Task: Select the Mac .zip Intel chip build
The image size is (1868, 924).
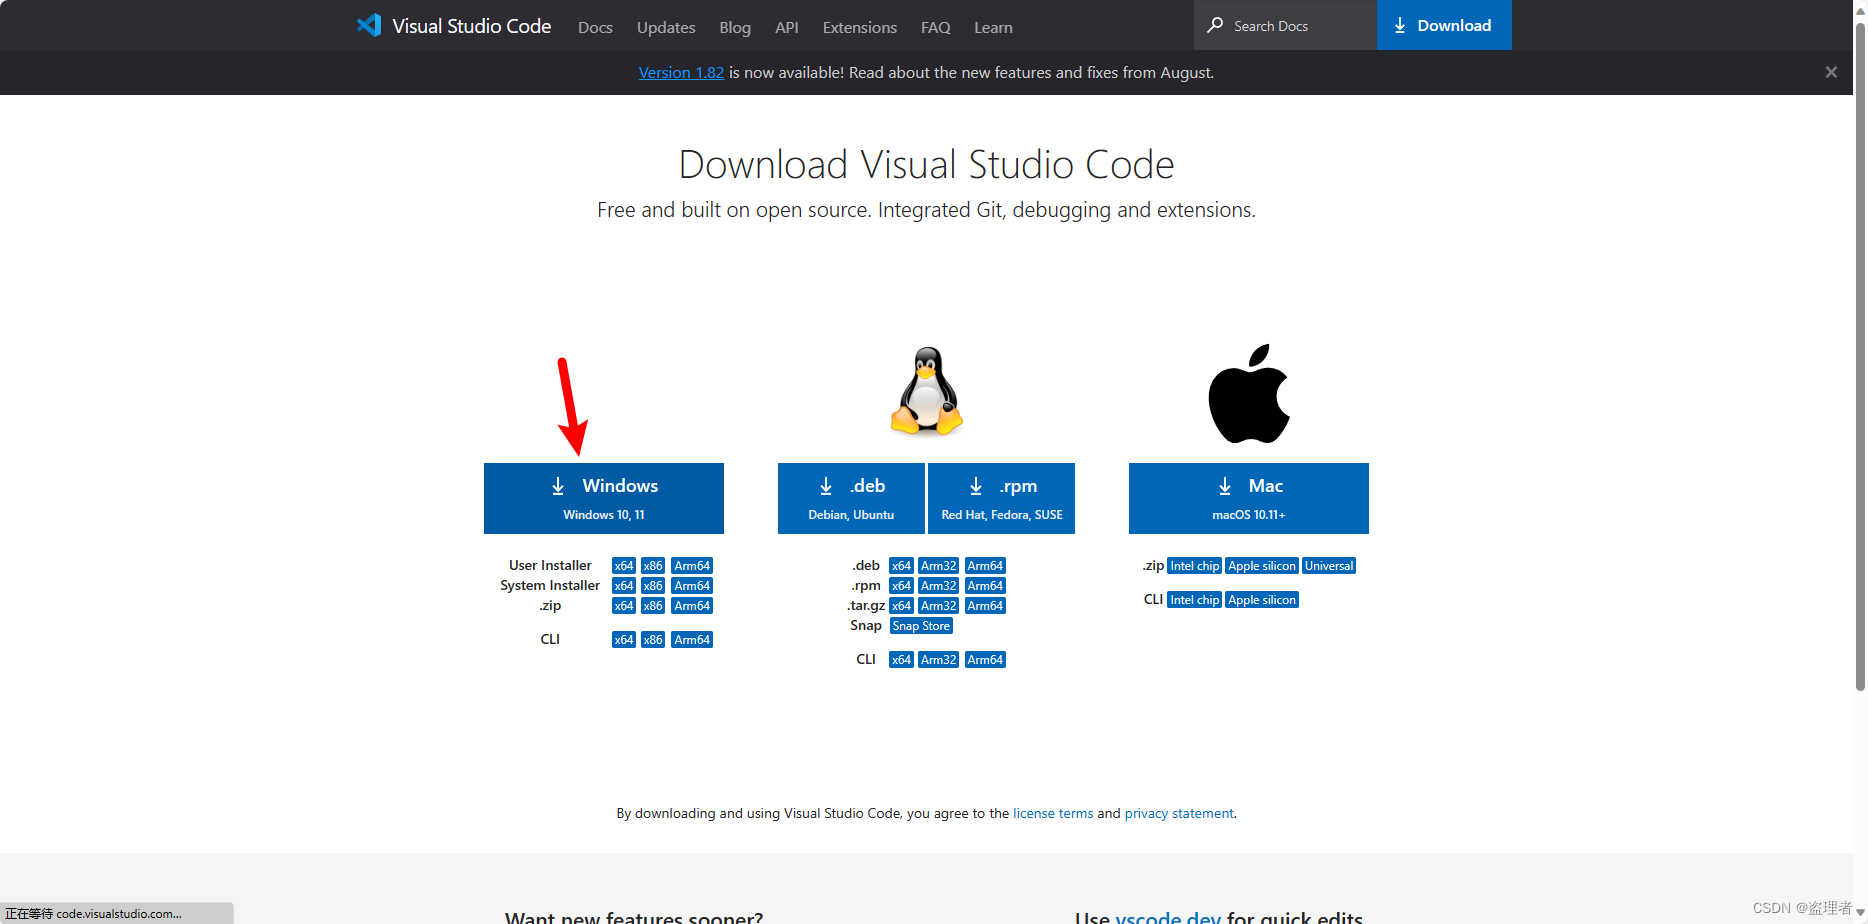Action: (1195, 566)
